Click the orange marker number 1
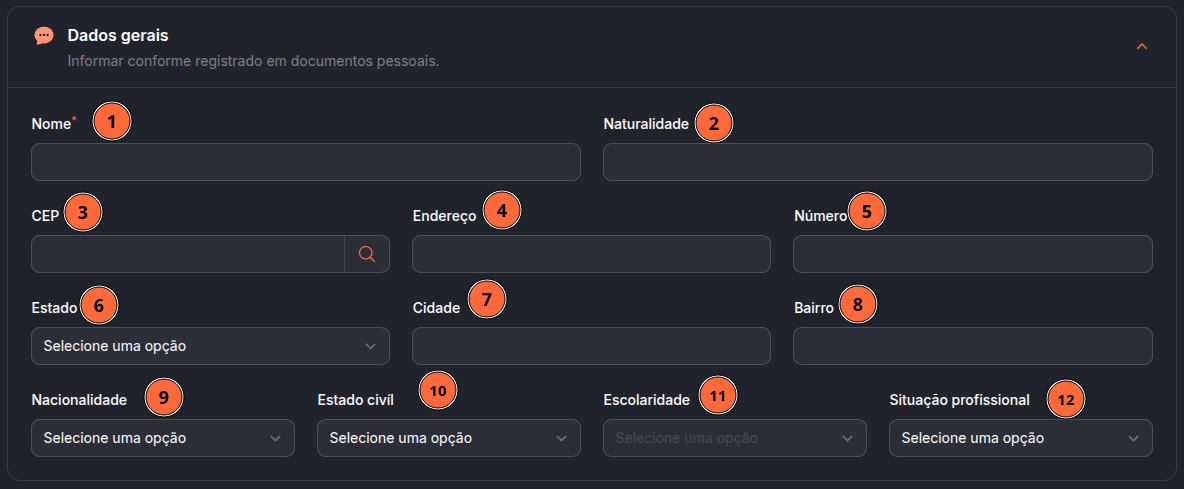Image resolution: width=1184 pixels, height=489 pixels. tap(112, 121)
